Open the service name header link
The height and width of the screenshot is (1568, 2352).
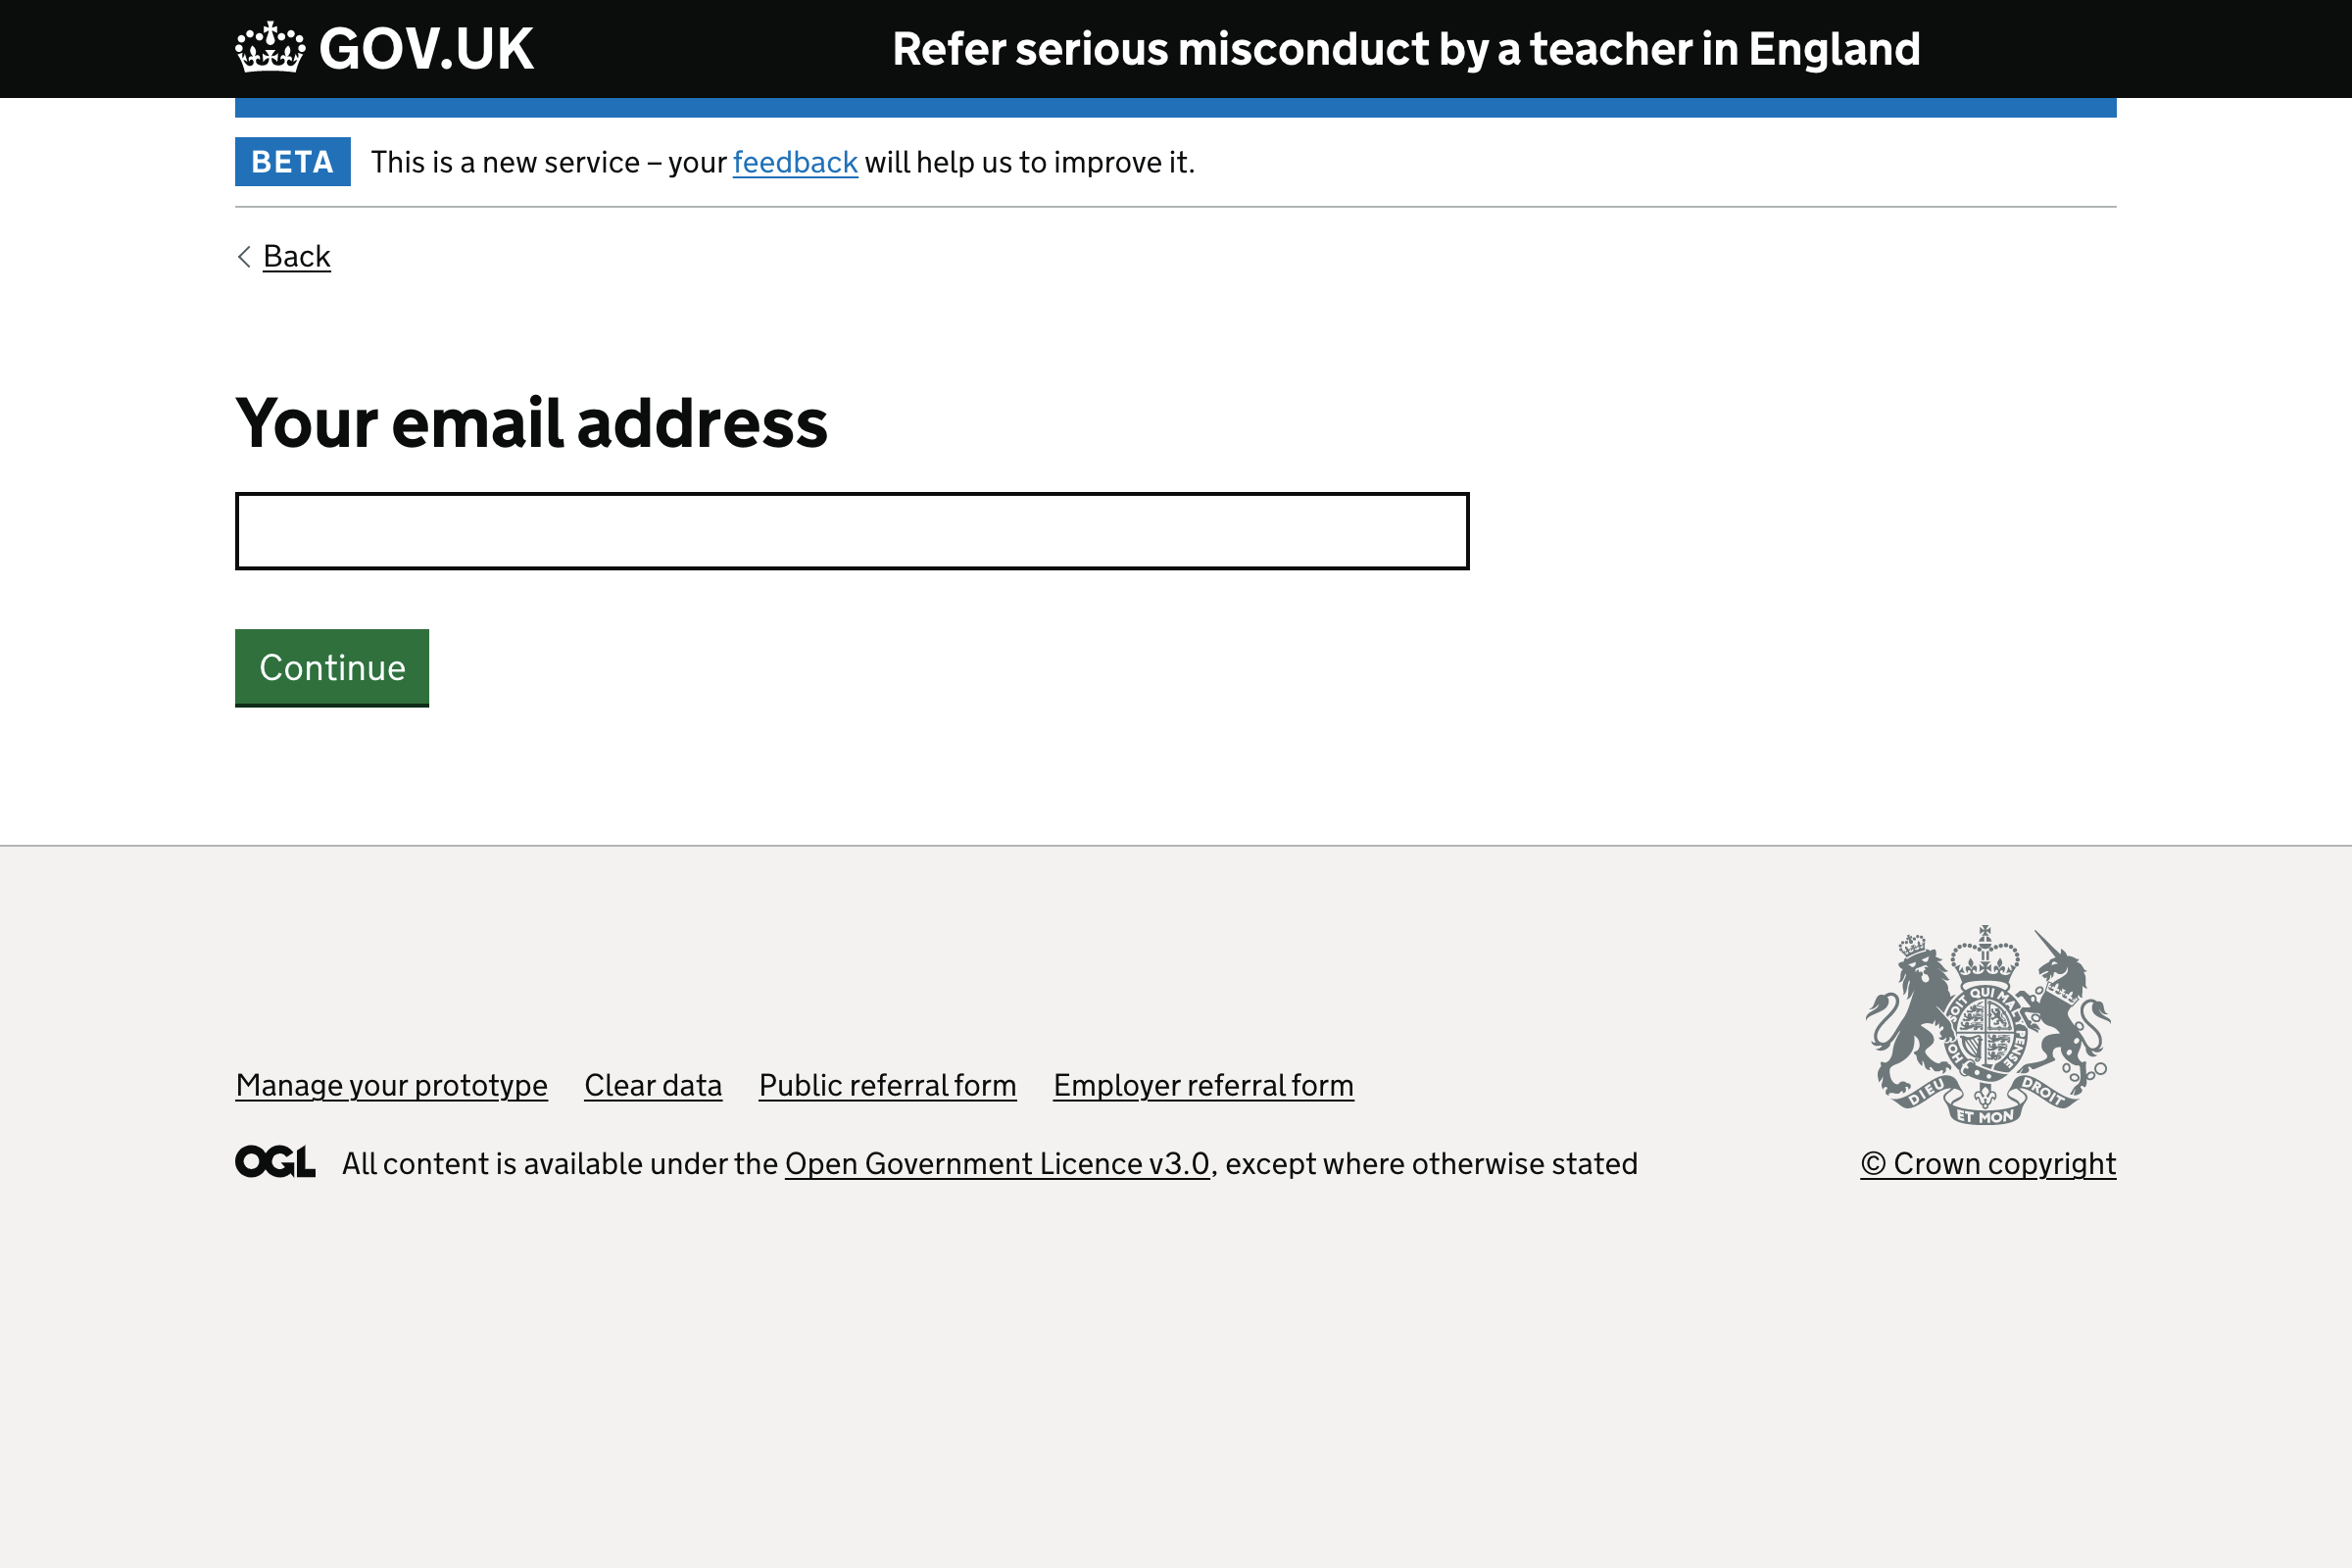click(1407, 48)
